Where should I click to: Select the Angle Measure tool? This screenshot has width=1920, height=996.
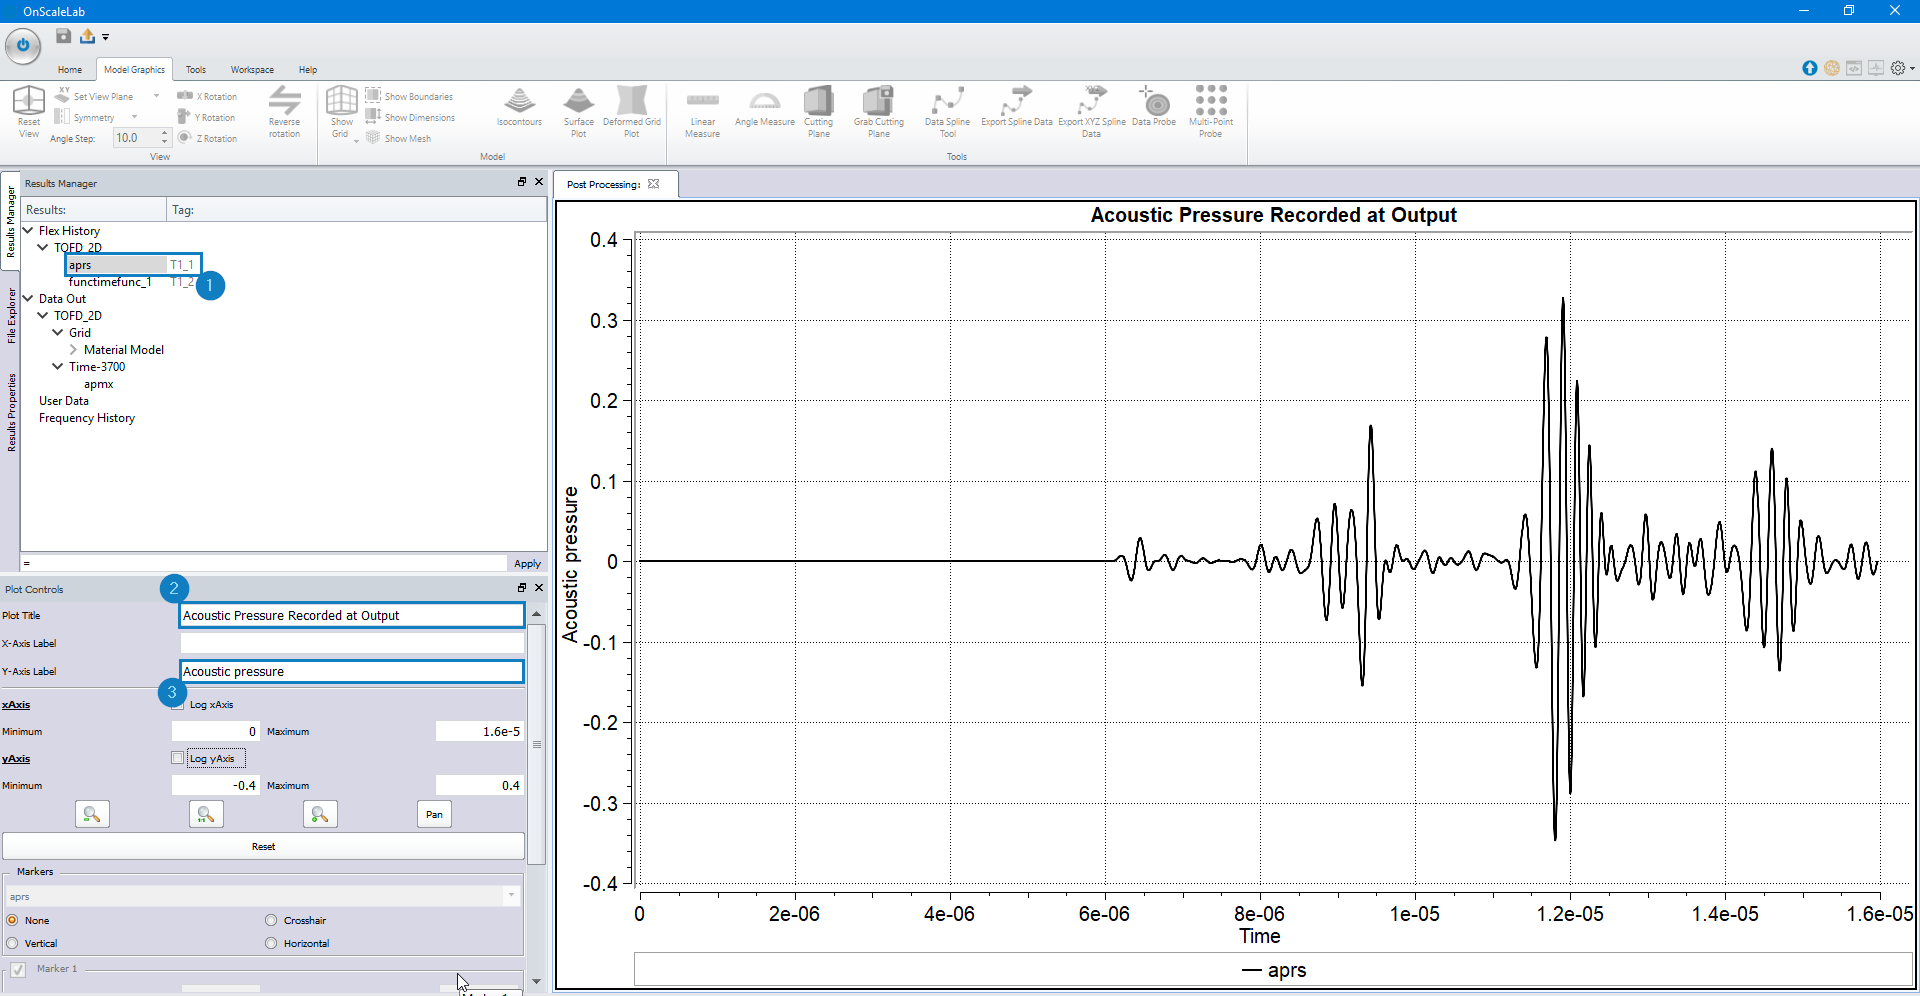(765, 107)
